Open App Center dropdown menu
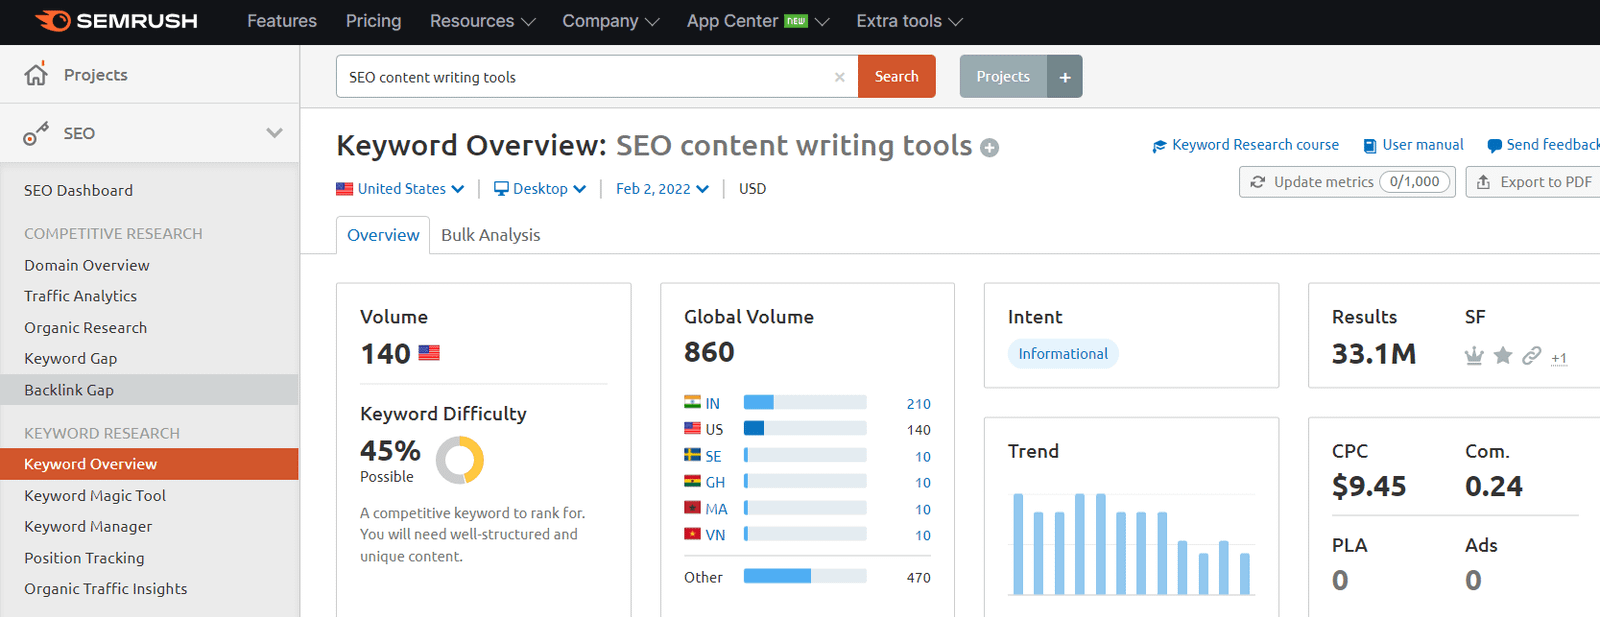Image resolution: width=1600 pixels, height=617 pixels. click(x=758, y=21)
